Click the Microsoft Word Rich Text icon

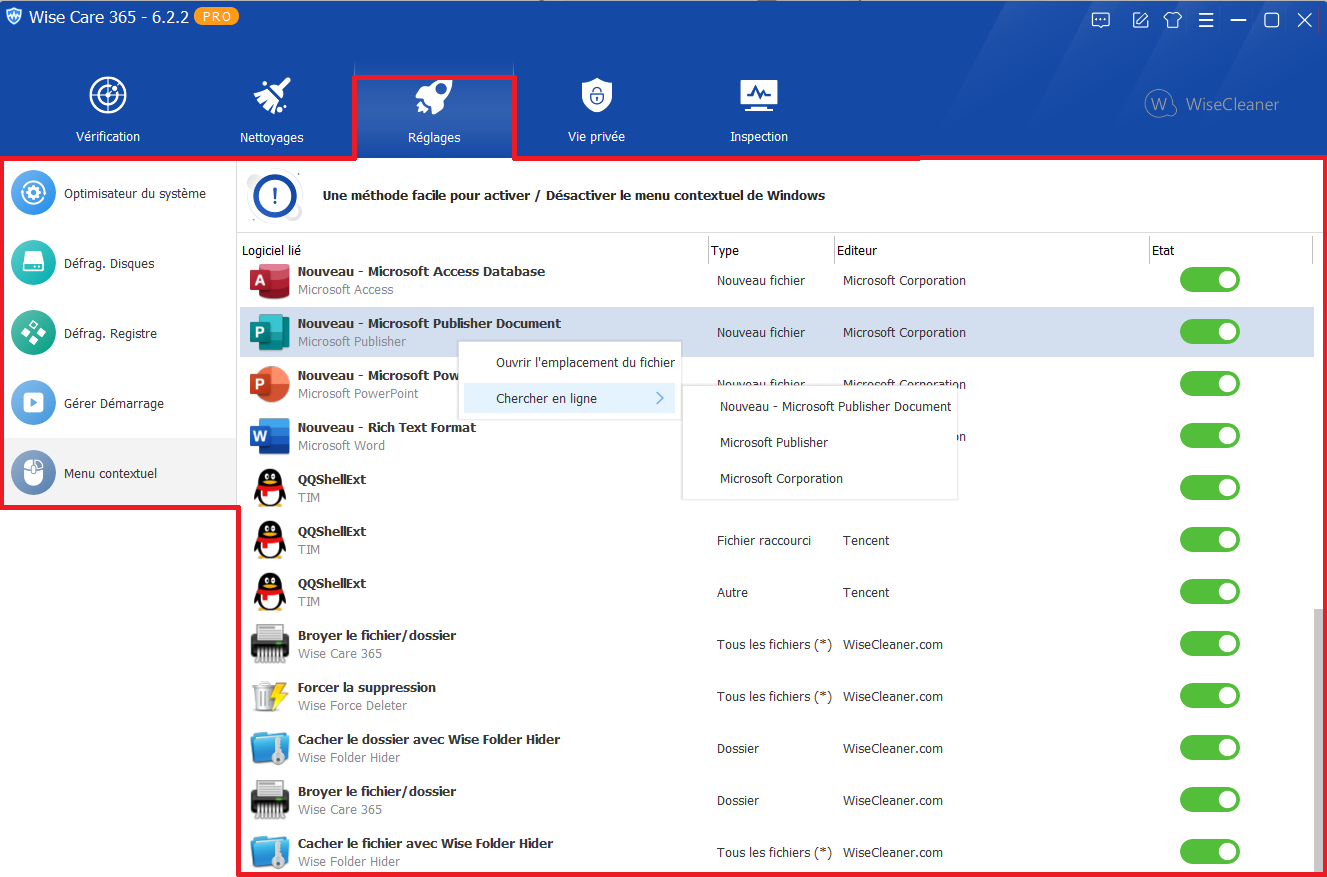click(269, 436)
